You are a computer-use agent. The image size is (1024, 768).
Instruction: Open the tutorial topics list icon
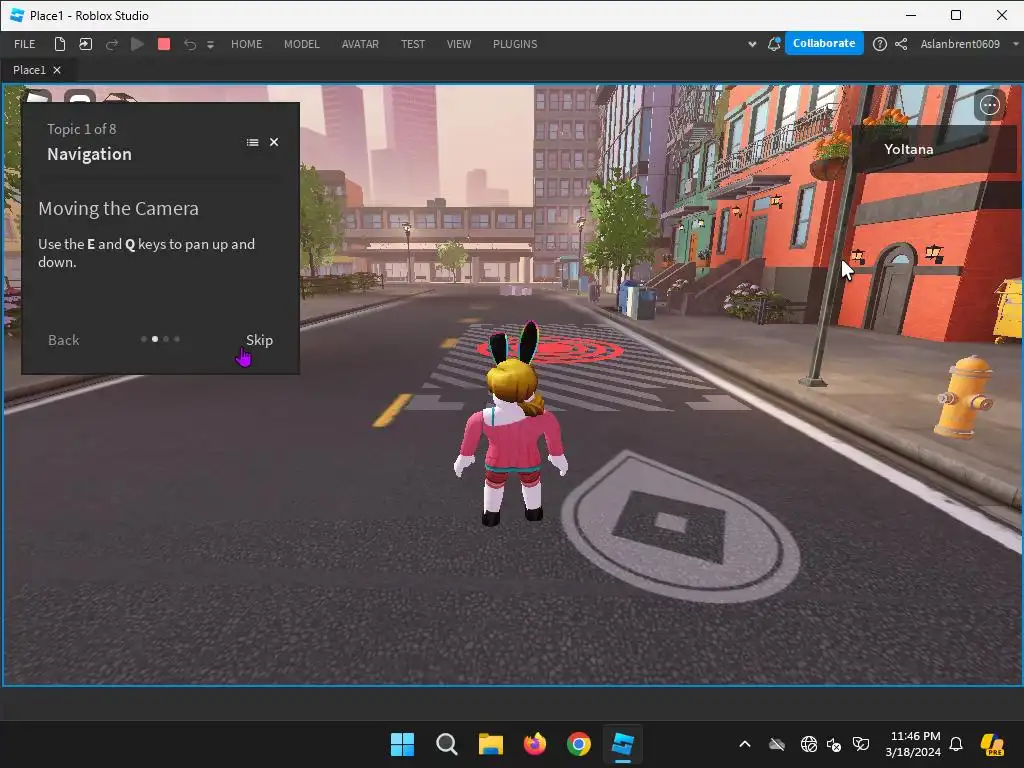(253, 142)
